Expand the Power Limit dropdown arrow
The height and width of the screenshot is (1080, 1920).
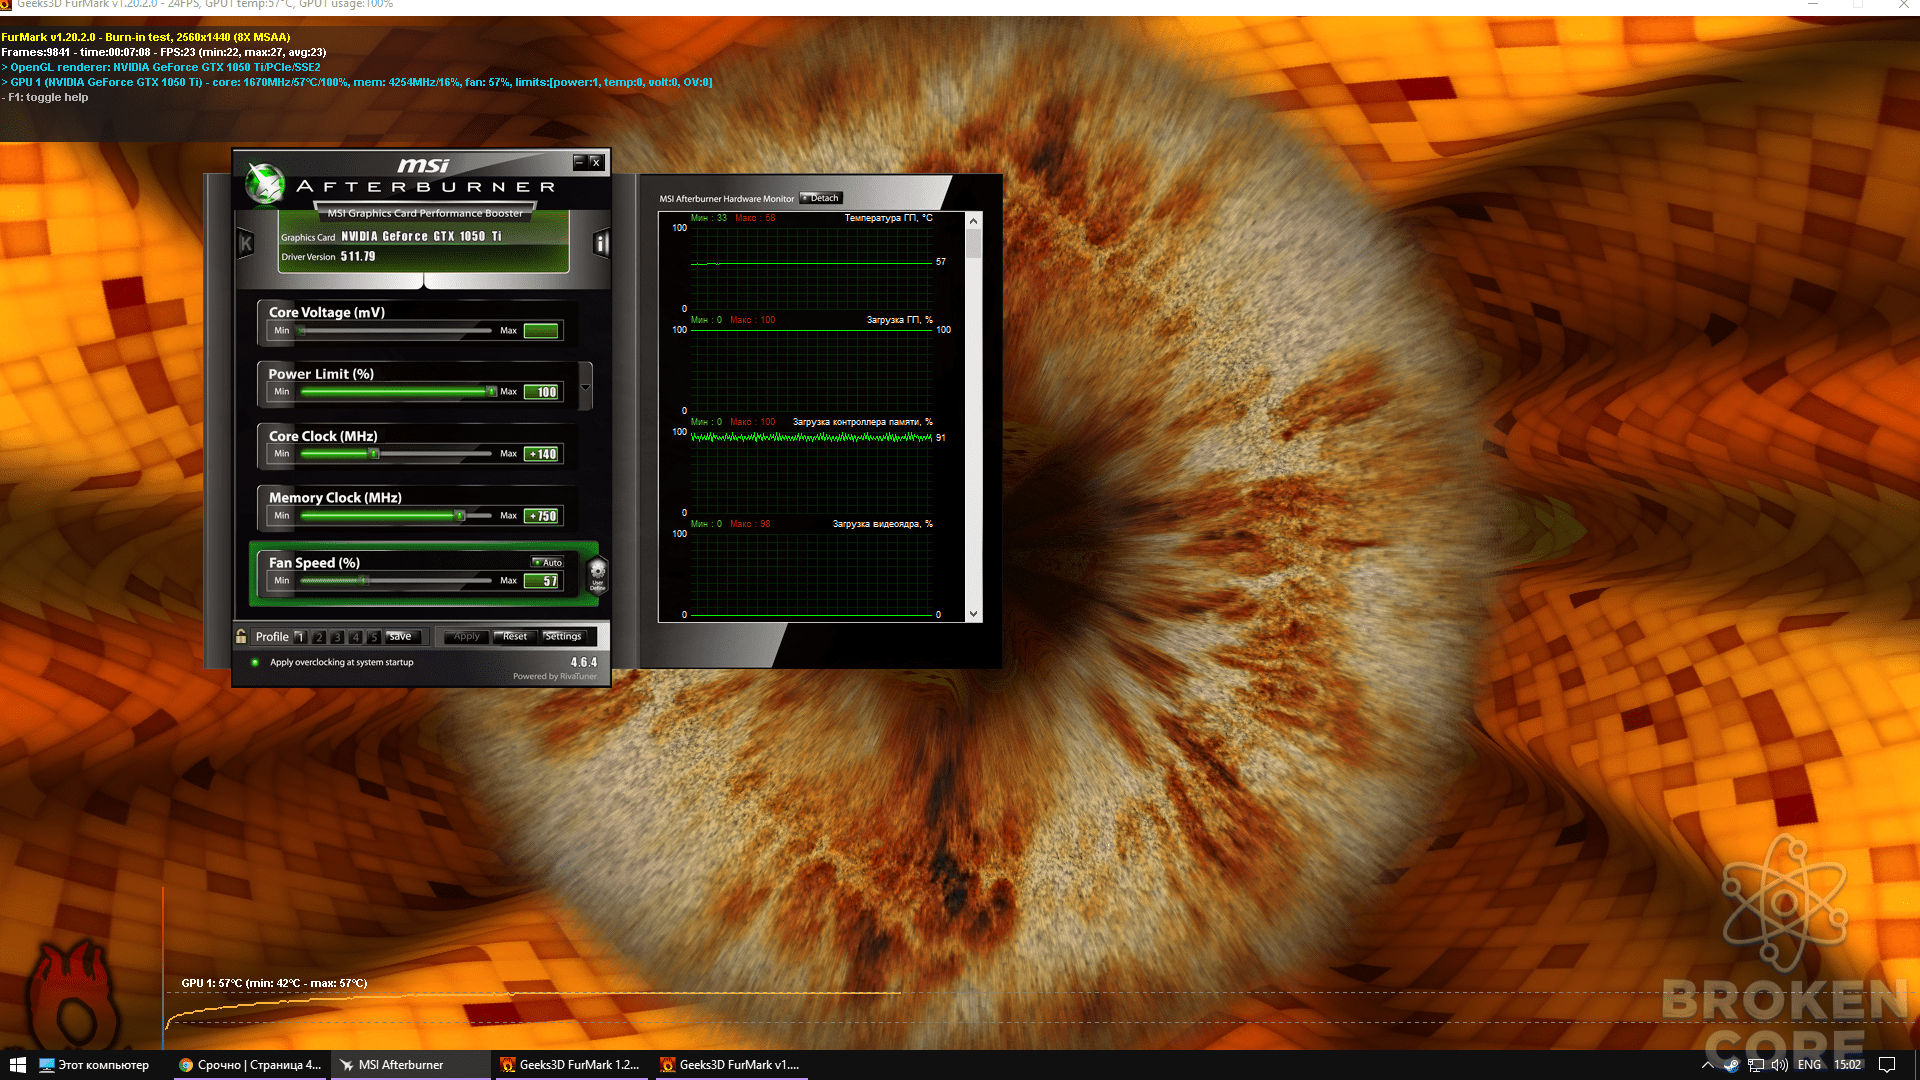585,387
